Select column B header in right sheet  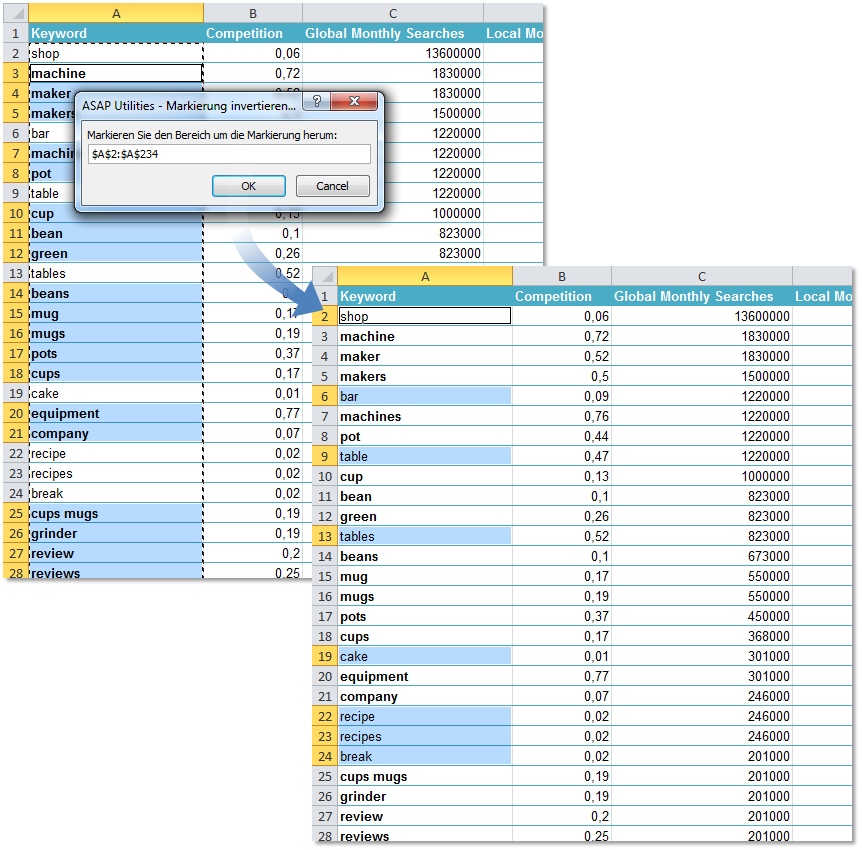click(562, 276)
